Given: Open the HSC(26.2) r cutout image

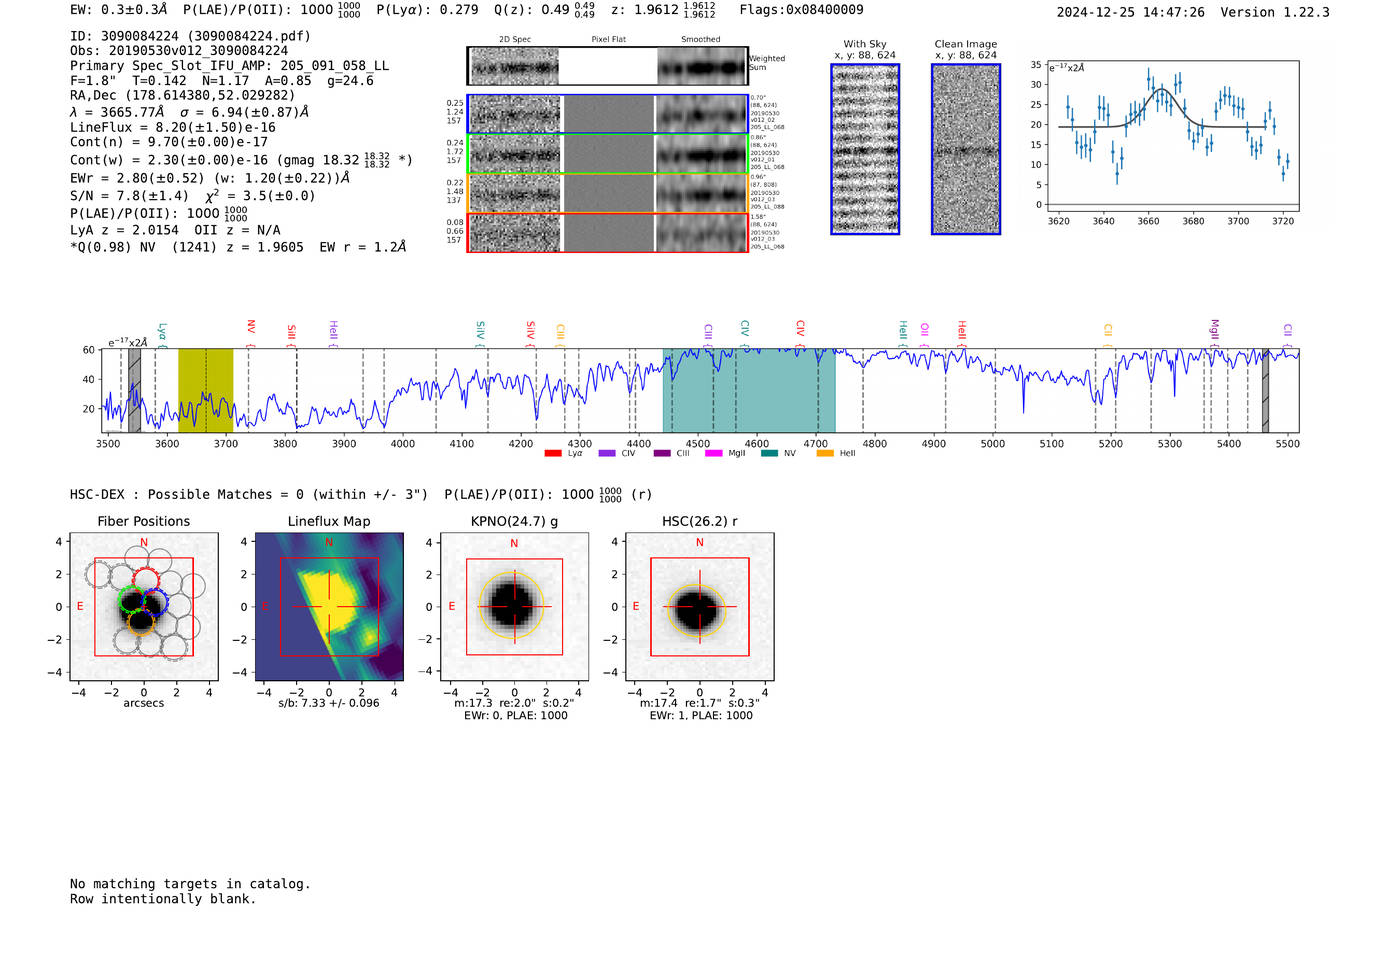Looking at the screenshot, I should 699,607.
